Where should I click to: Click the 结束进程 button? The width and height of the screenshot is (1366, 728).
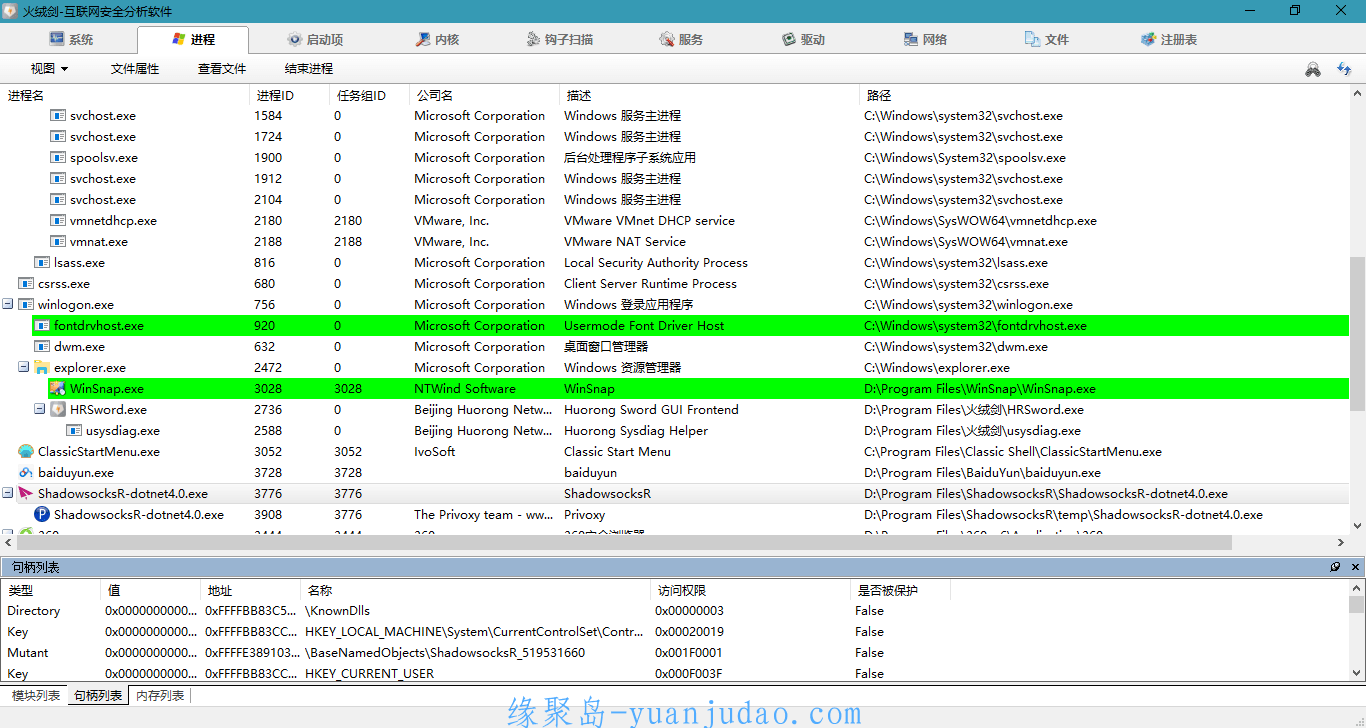tap(309, 69)
